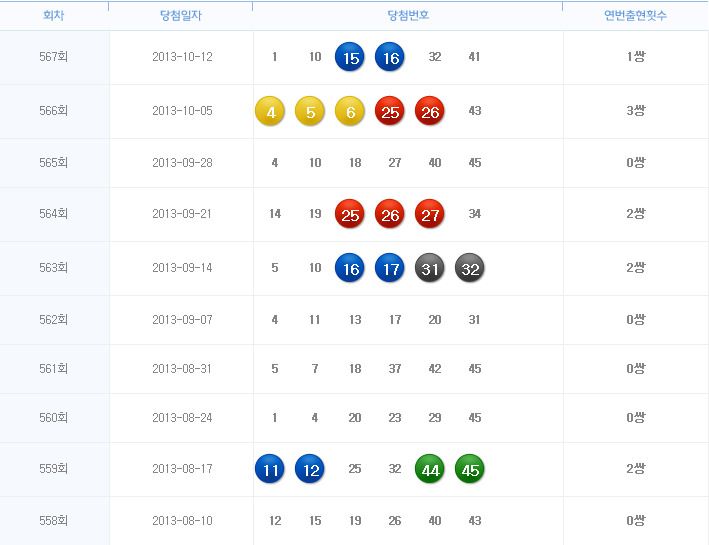The width and height of the screenshot is (709, 545).
Task: Select green ball 44 in round 559
Action: [430, 469]
